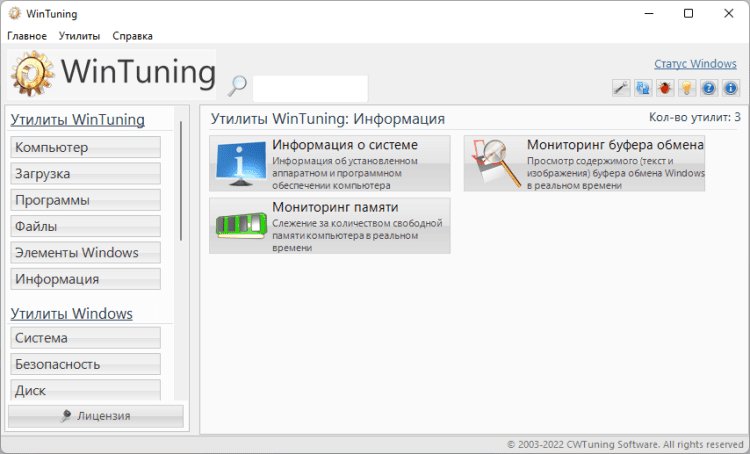This screenshot has height=454, width=750.
Task: Click the Утилиты WinTuning: Информация heading
Action: [x=328, y=119]
